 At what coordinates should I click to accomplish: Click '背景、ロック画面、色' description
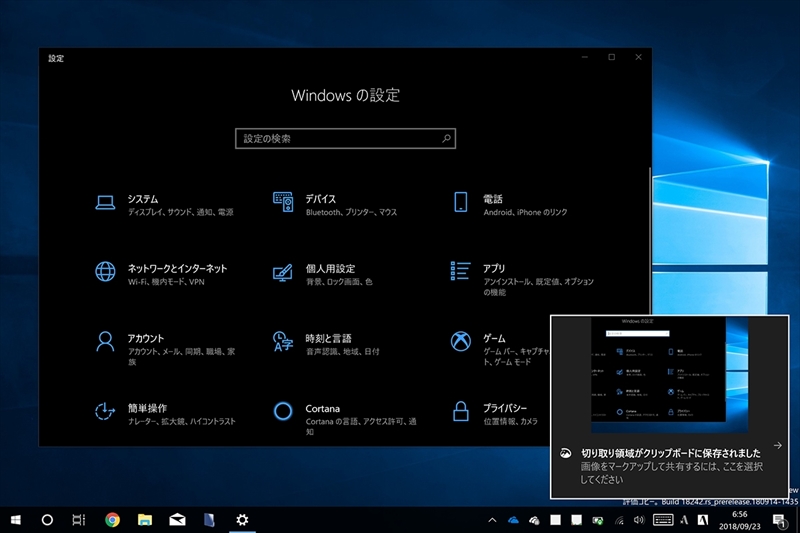point(339,282)
